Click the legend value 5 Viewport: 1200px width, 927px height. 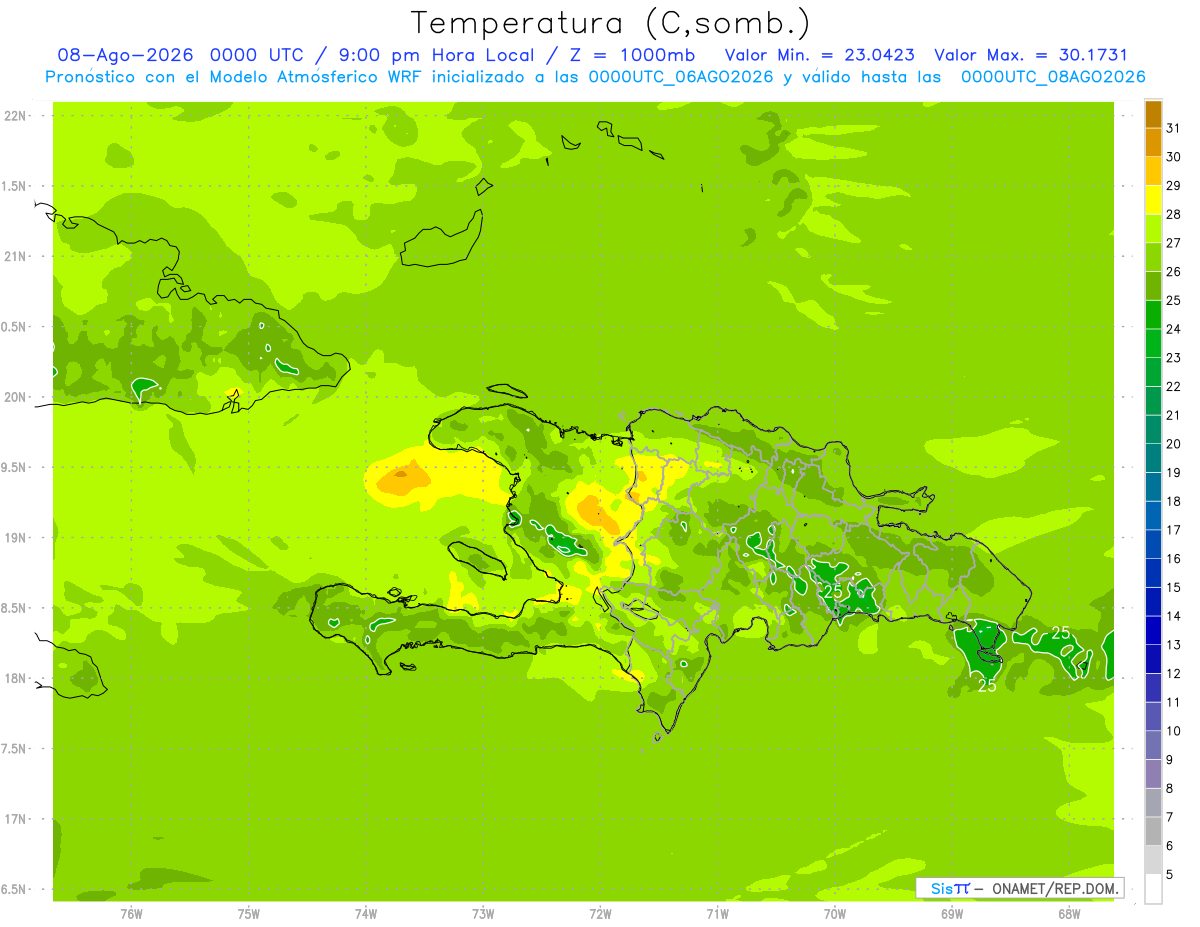pos(1170,875)
